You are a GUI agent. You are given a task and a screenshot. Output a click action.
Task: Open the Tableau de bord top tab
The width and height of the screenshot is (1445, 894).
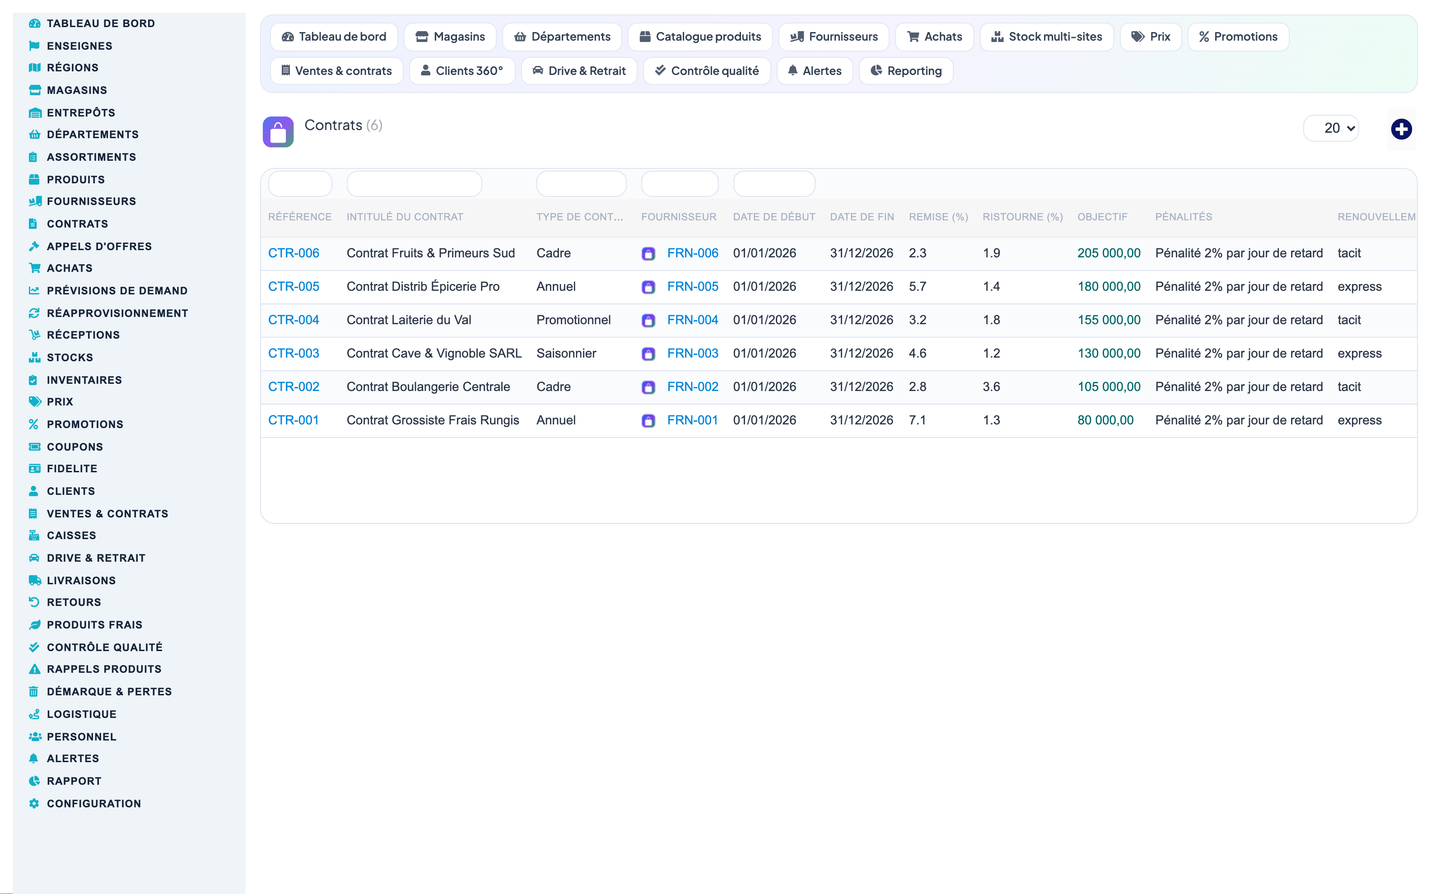point(334,37)
